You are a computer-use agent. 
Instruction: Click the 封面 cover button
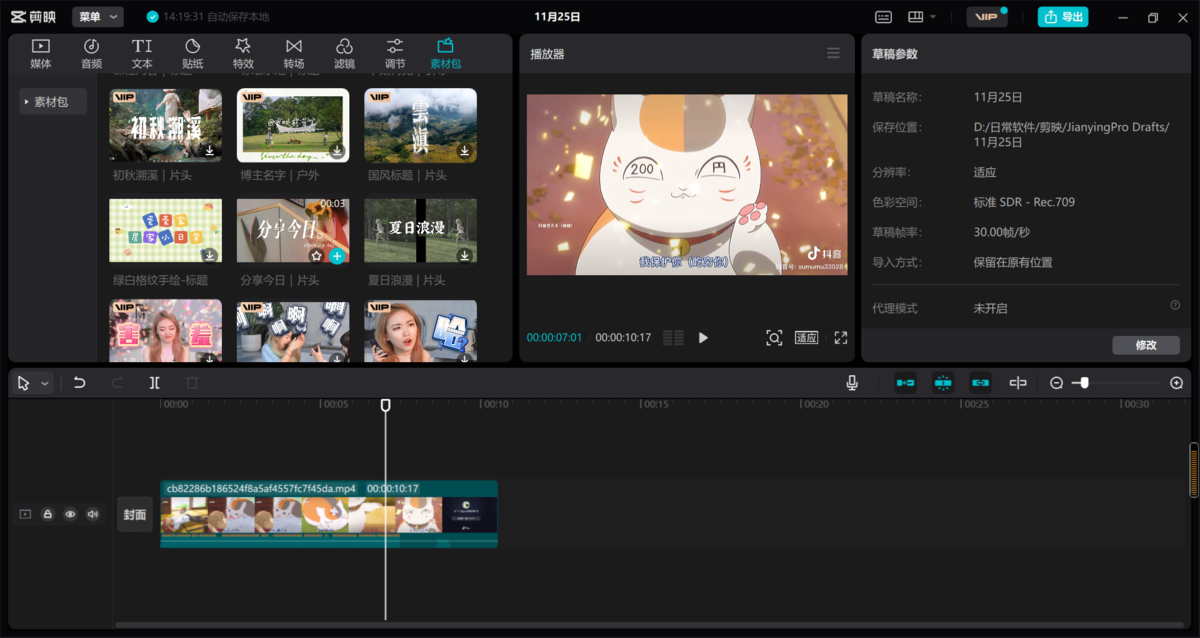point(135,514)
